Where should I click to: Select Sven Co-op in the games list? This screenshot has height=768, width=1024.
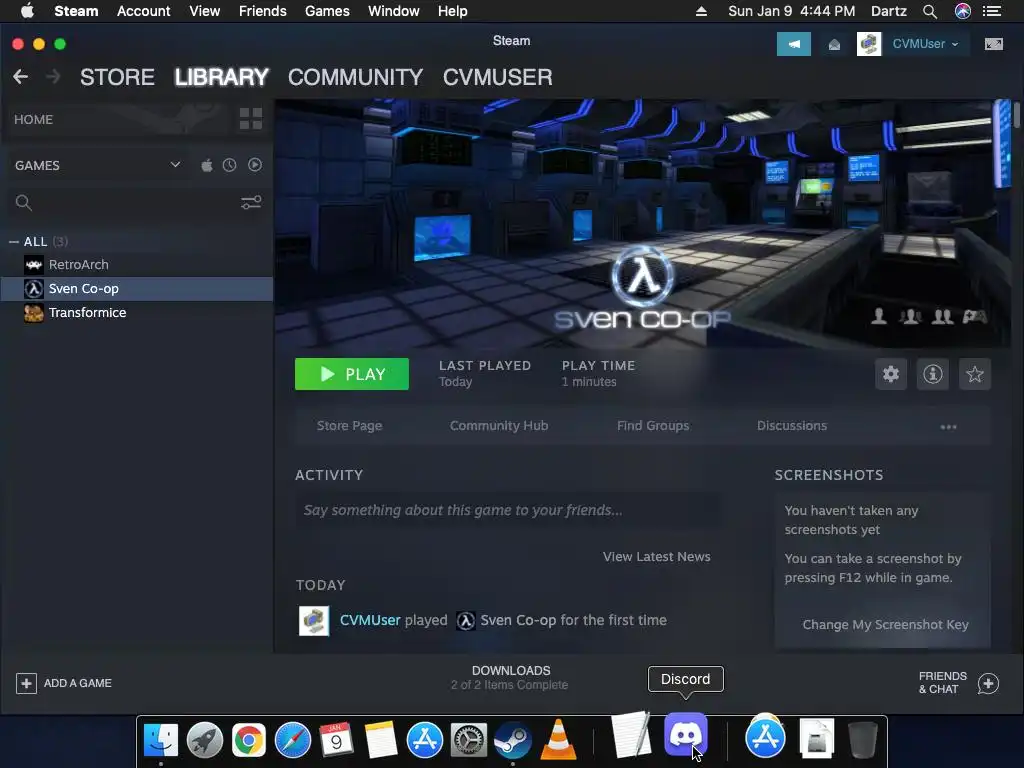coord(137,289)
